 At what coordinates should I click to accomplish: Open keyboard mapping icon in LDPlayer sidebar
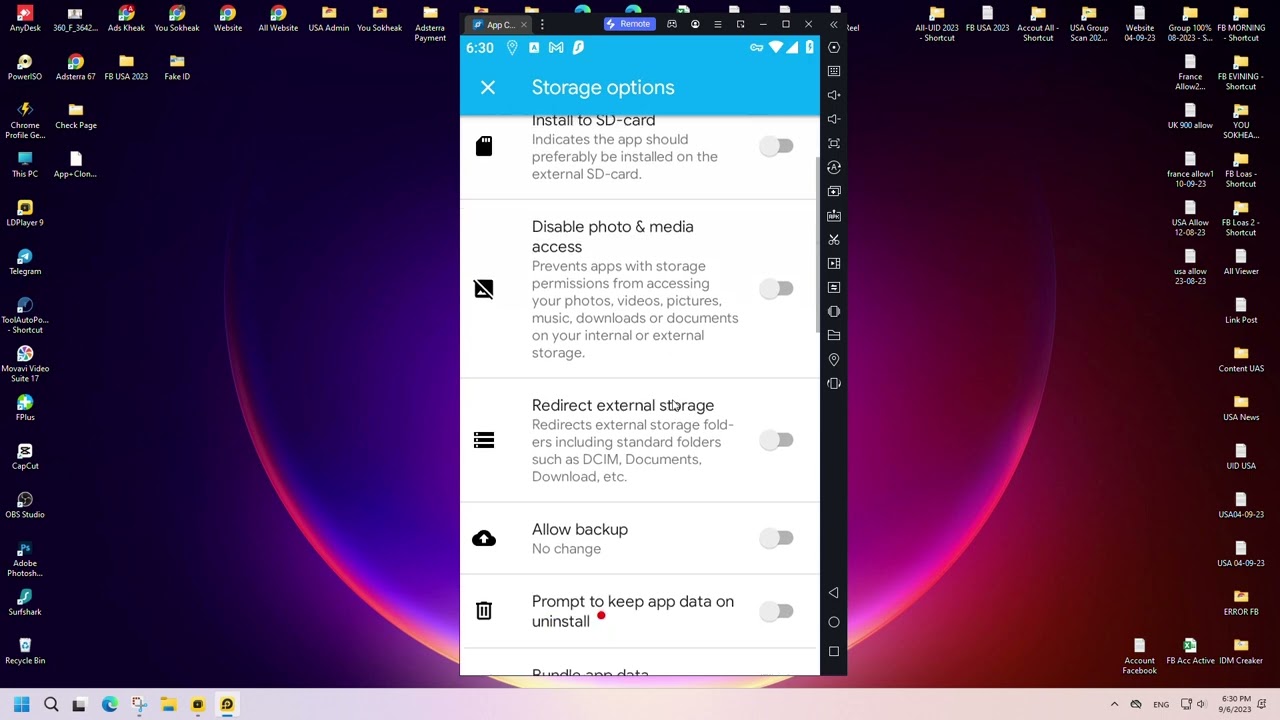pyautogui.click(x=834, y=71)
